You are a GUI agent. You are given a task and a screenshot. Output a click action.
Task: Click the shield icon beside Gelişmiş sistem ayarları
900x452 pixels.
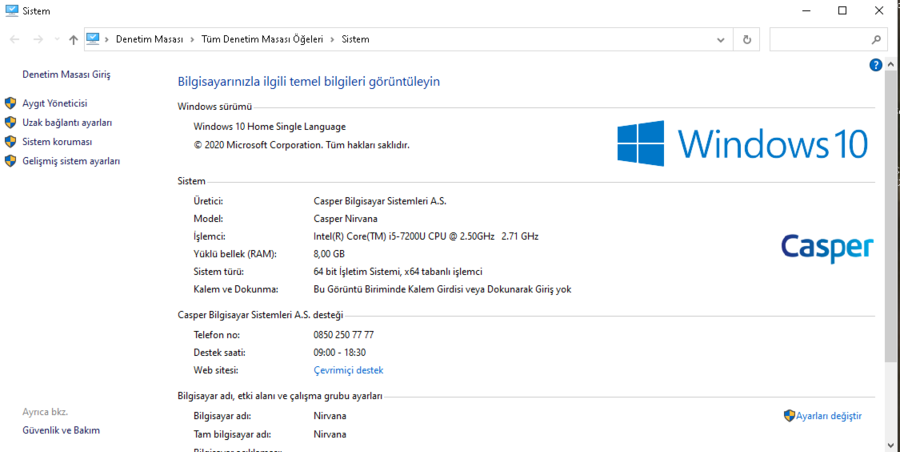(x=10, y=161)
